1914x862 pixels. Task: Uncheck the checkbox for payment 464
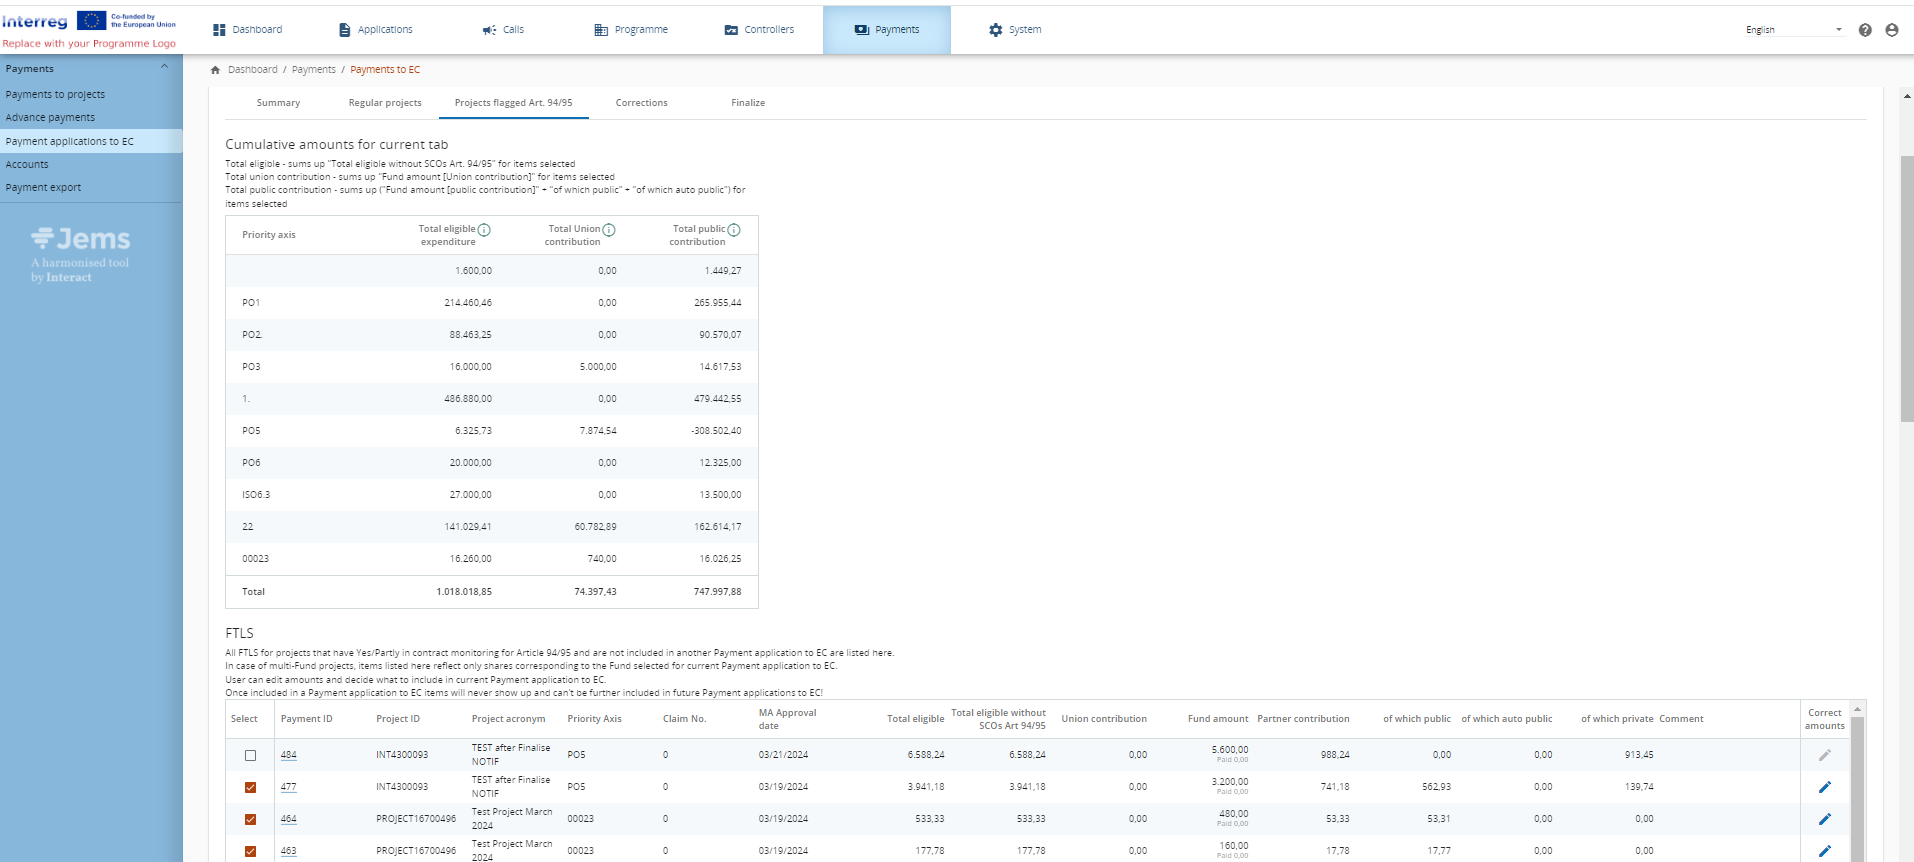[x=251, y=819]
